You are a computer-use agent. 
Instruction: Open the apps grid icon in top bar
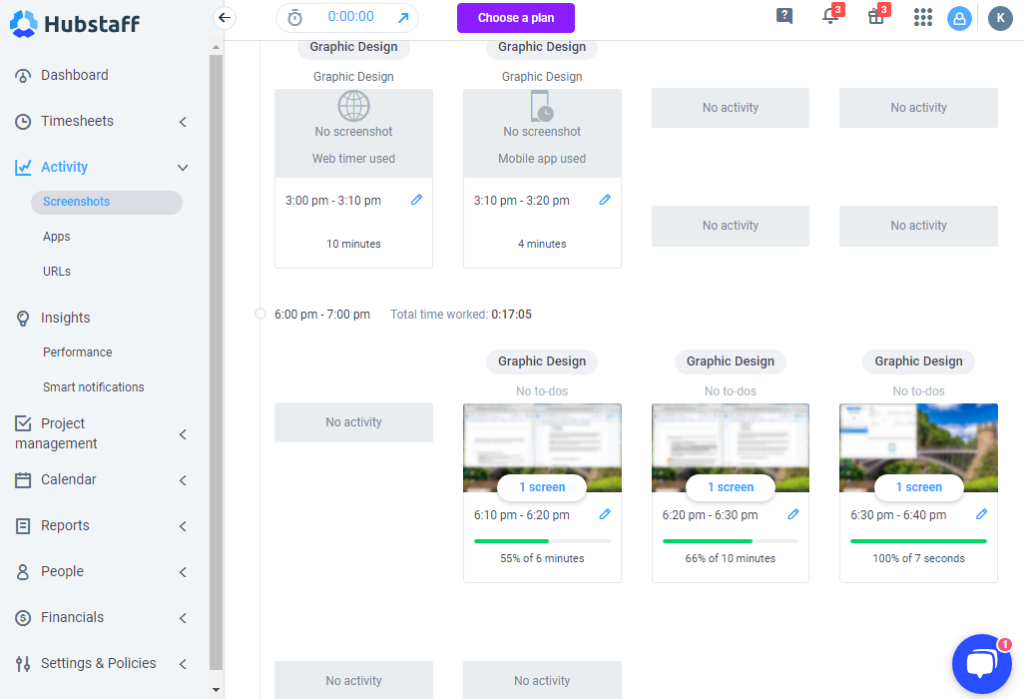(922, 17)
